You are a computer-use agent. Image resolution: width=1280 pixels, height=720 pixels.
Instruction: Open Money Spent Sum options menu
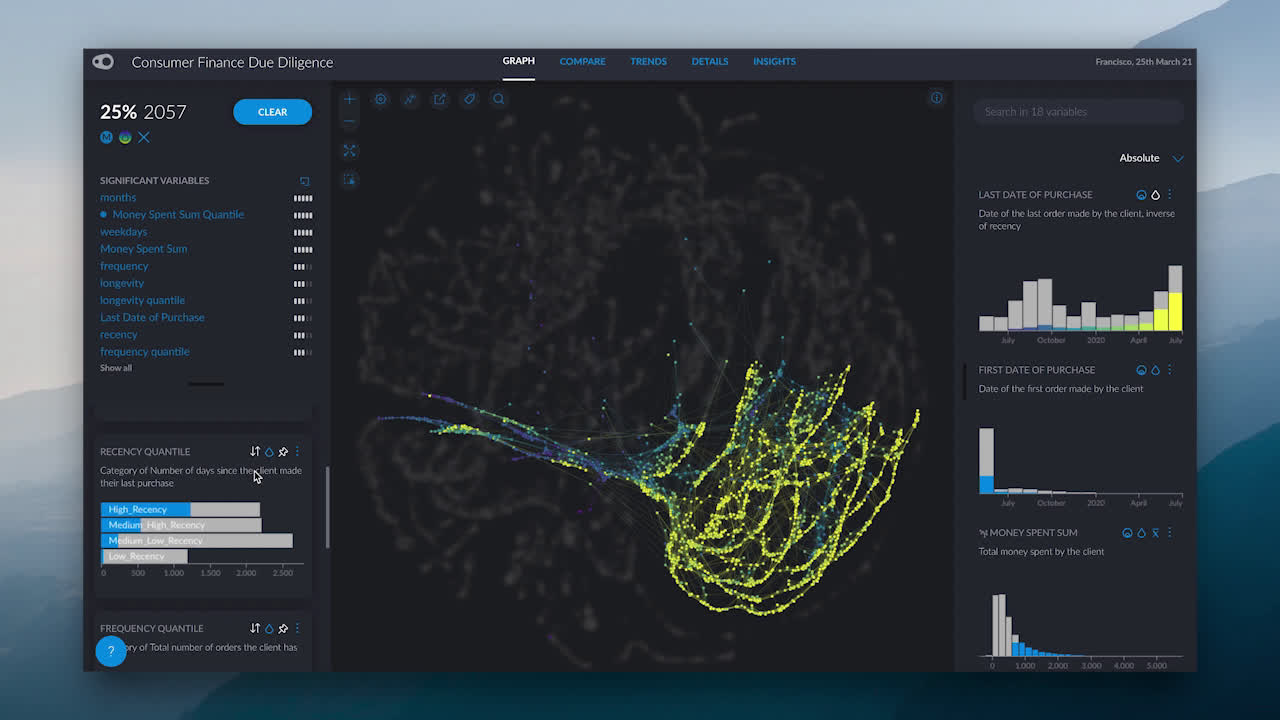1170,533
